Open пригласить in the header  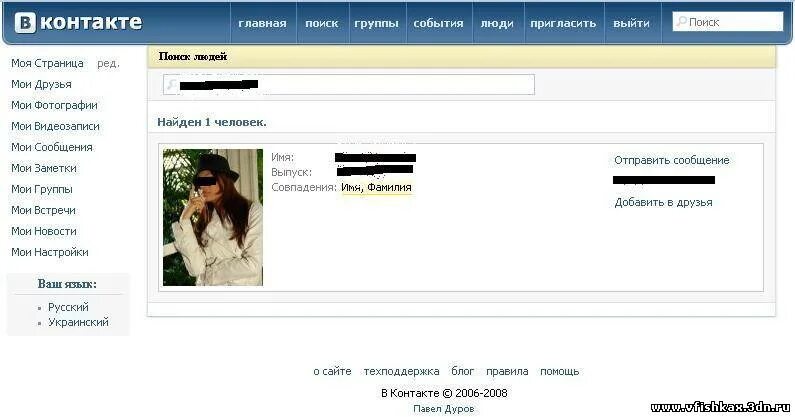click(x=563, y=23)
